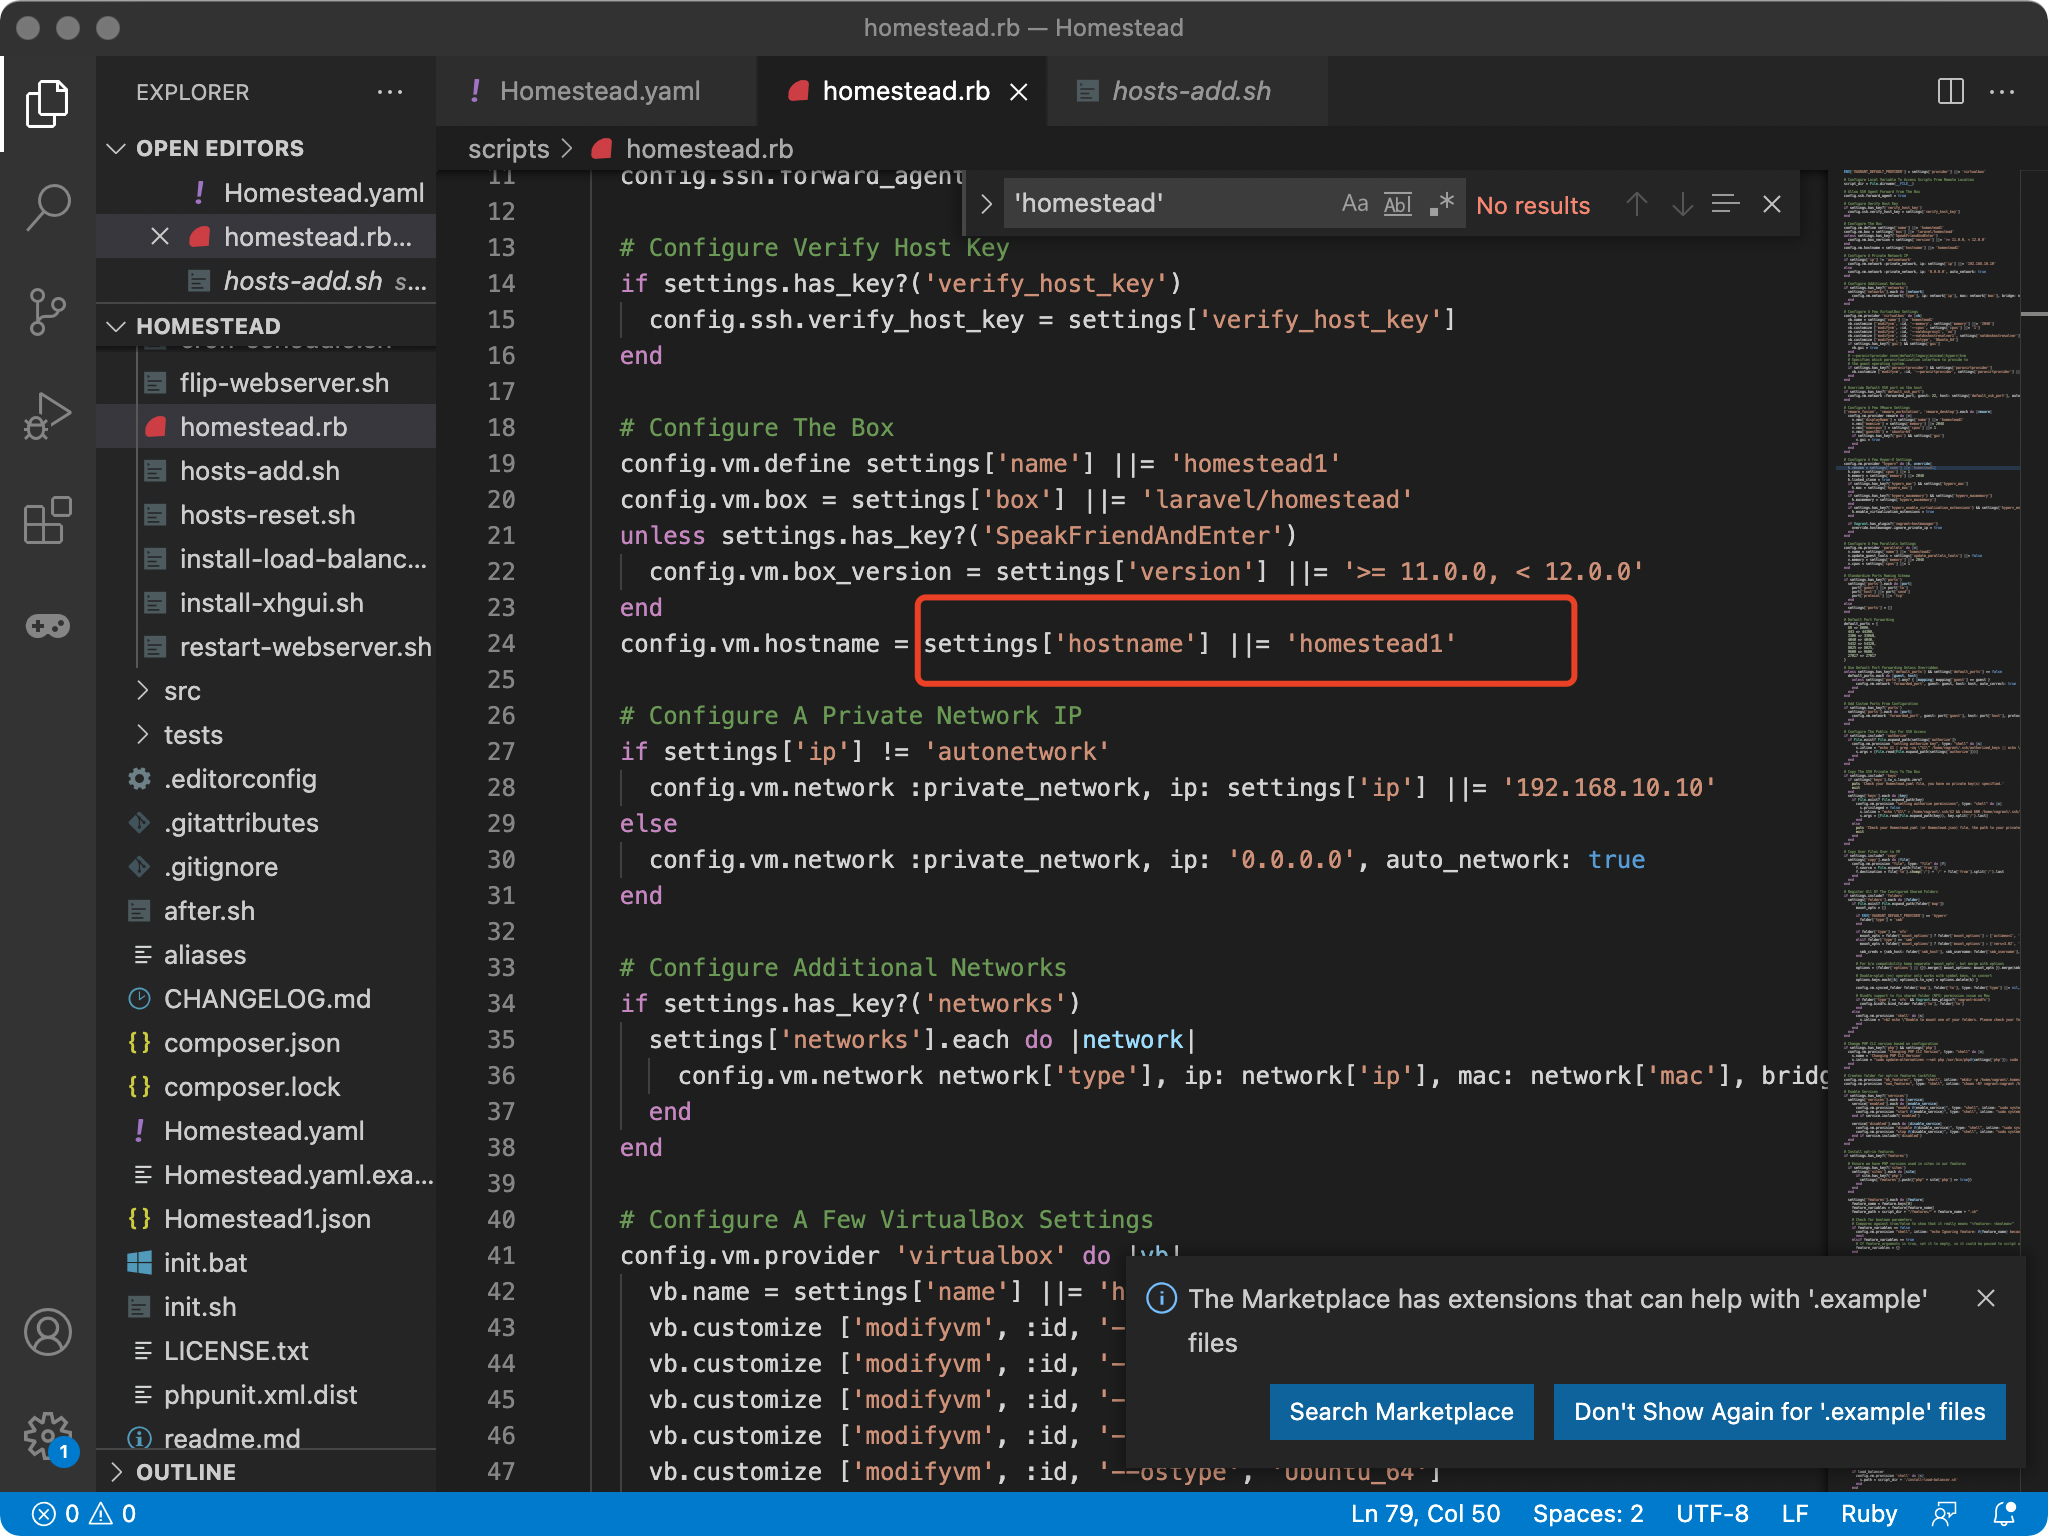The height and width of the screenshot is (1536, 2048).
Task: Open Homestead1.json file
Action: [267, 1219]
